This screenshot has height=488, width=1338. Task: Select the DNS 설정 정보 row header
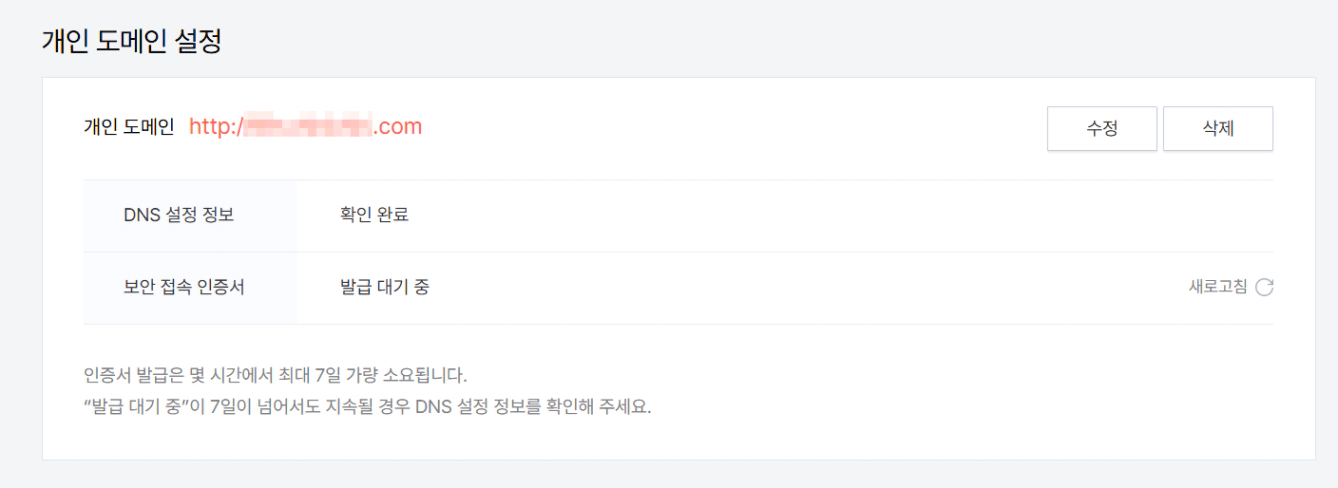pyautogui.click(x=178, y=215)
